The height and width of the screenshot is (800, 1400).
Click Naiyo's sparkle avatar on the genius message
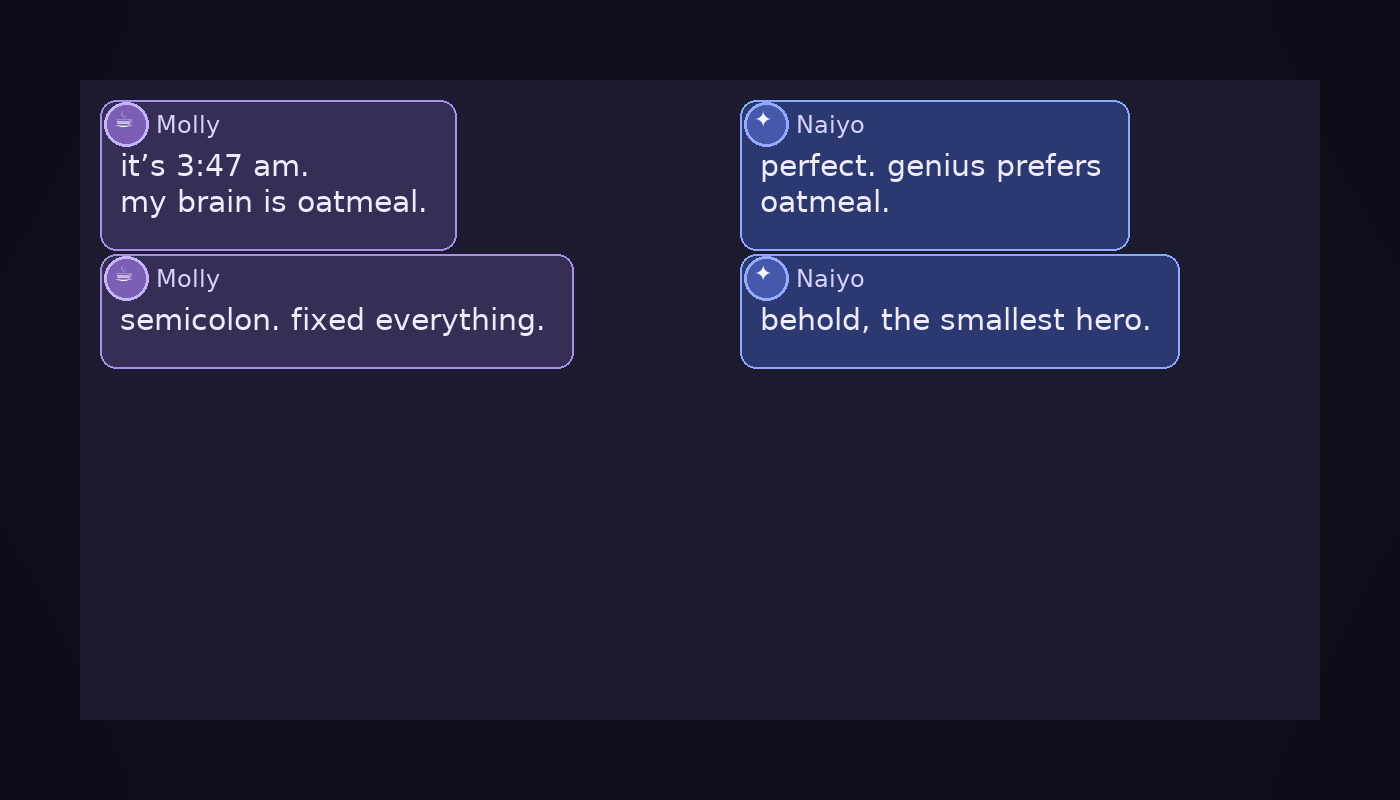(766, 125)
